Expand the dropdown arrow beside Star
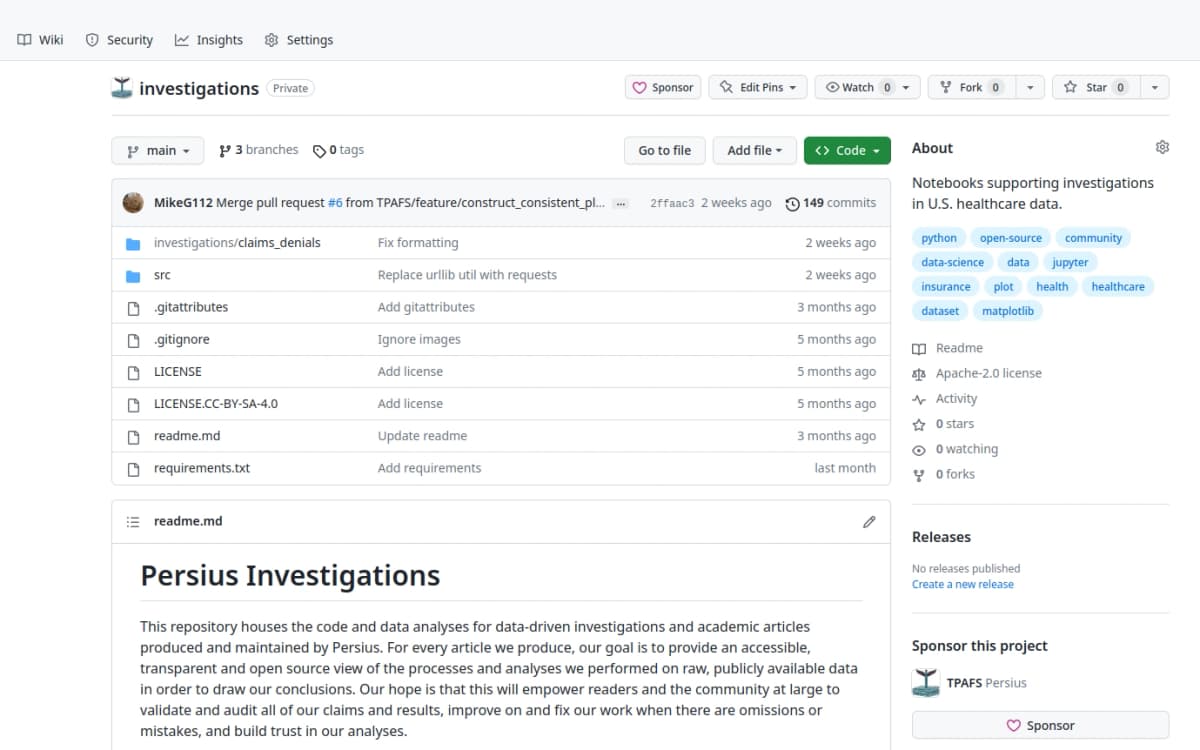This screenshot has height=750, width=1200. (1154, 87)
